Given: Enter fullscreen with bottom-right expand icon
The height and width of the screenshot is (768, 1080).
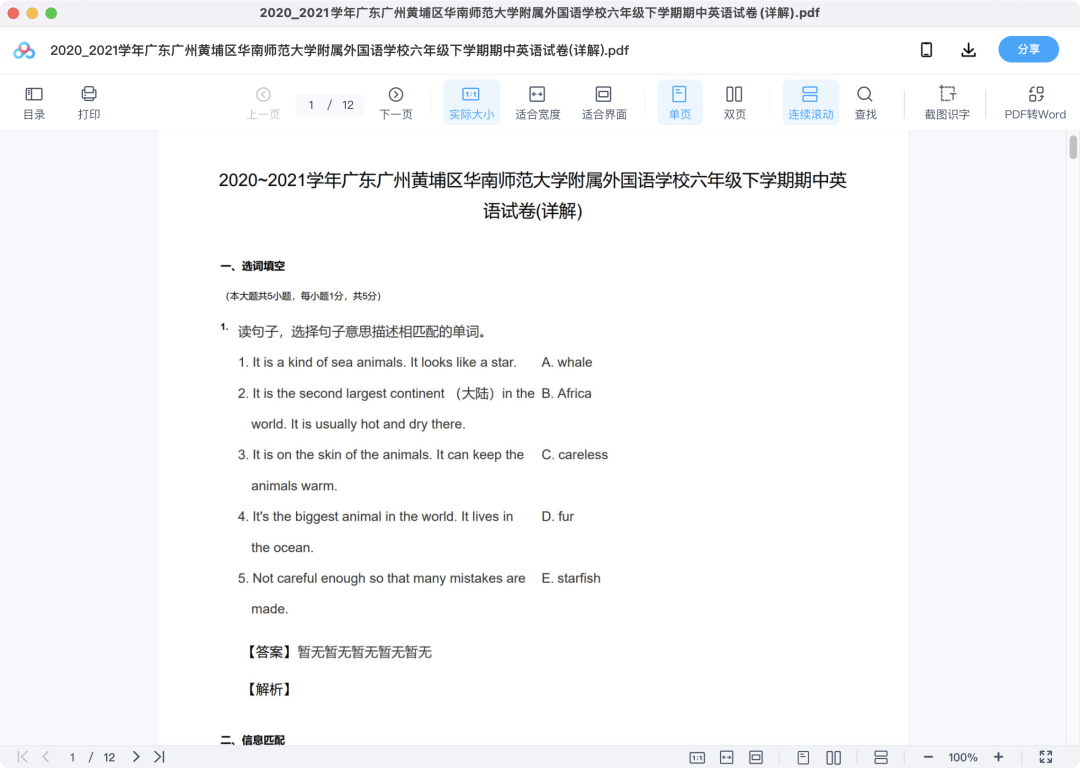Looking at the screenshot, I should click(1046, 757).
